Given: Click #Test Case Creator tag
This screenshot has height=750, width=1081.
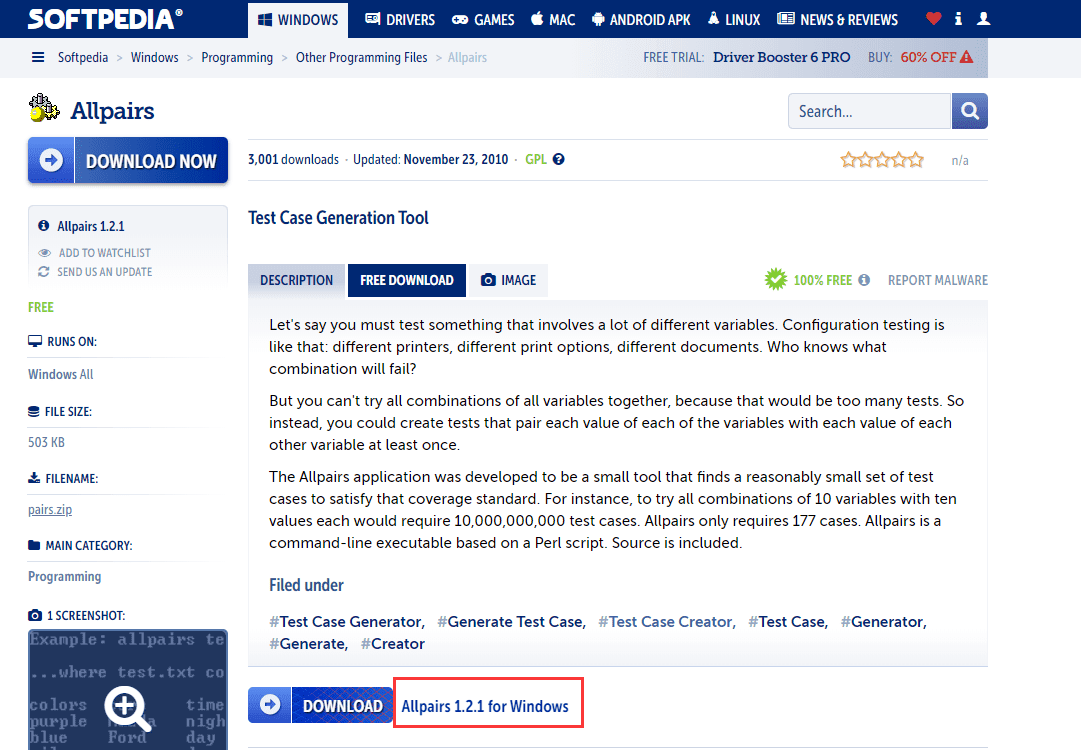Looking at the screenshot, I should 667,622.
